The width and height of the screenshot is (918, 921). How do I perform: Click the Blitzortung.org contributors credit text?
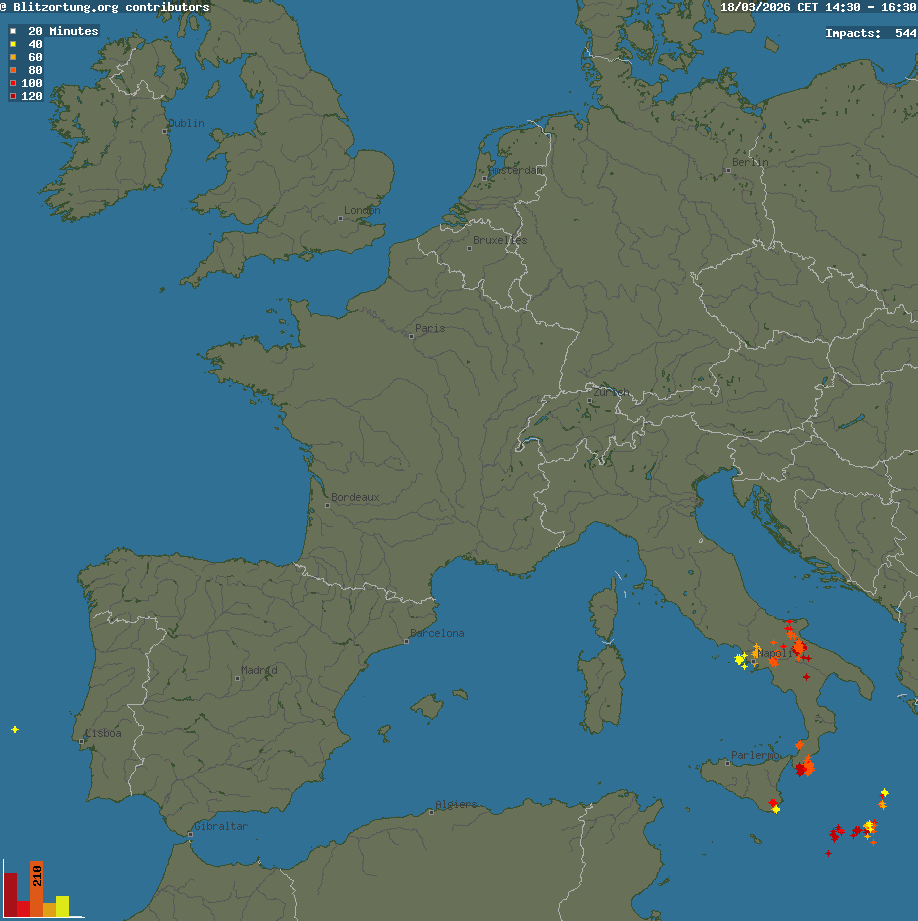pos(110,7)
